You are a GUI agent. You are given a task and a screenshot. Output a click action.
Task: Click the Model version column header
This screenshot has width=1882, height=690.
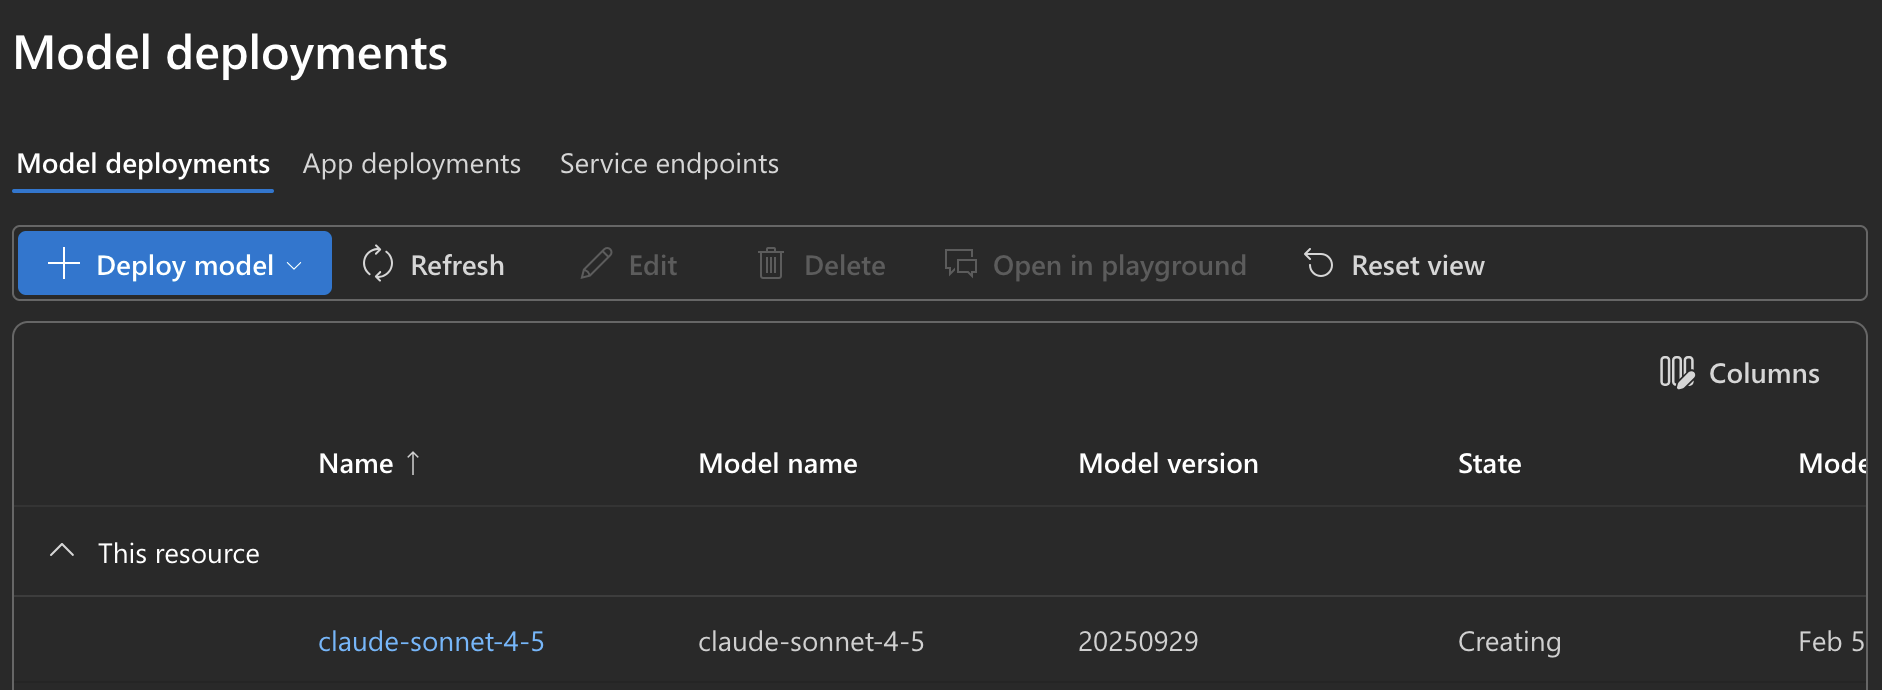(1168, 463)
